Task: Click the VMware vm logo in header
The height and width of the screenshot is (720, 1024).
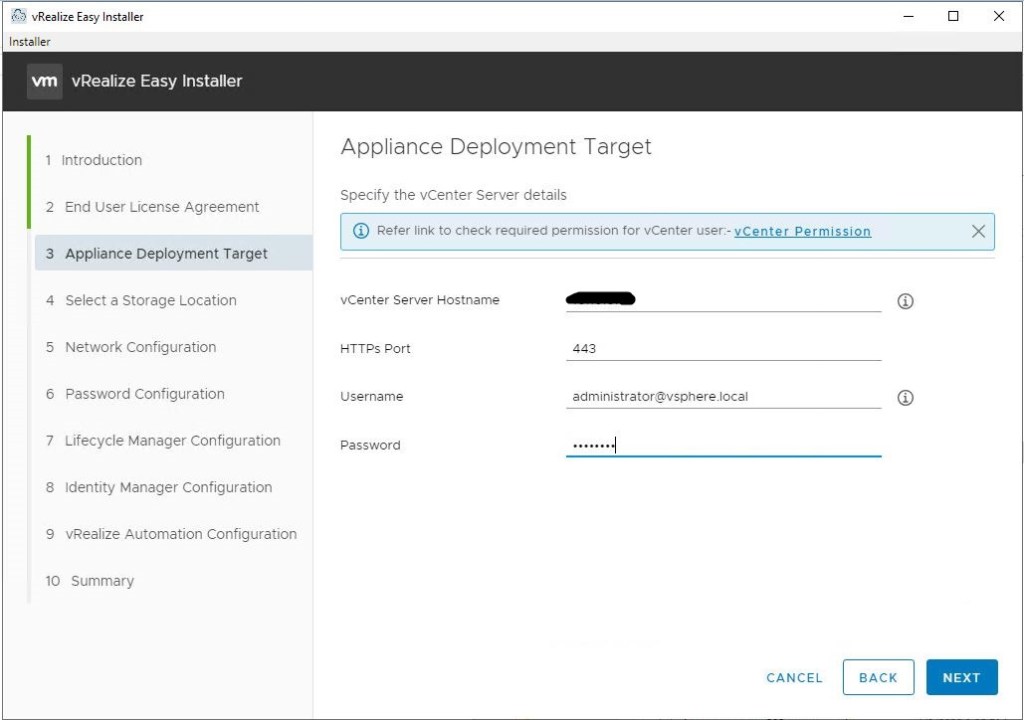Action: (x=44, y=81)
